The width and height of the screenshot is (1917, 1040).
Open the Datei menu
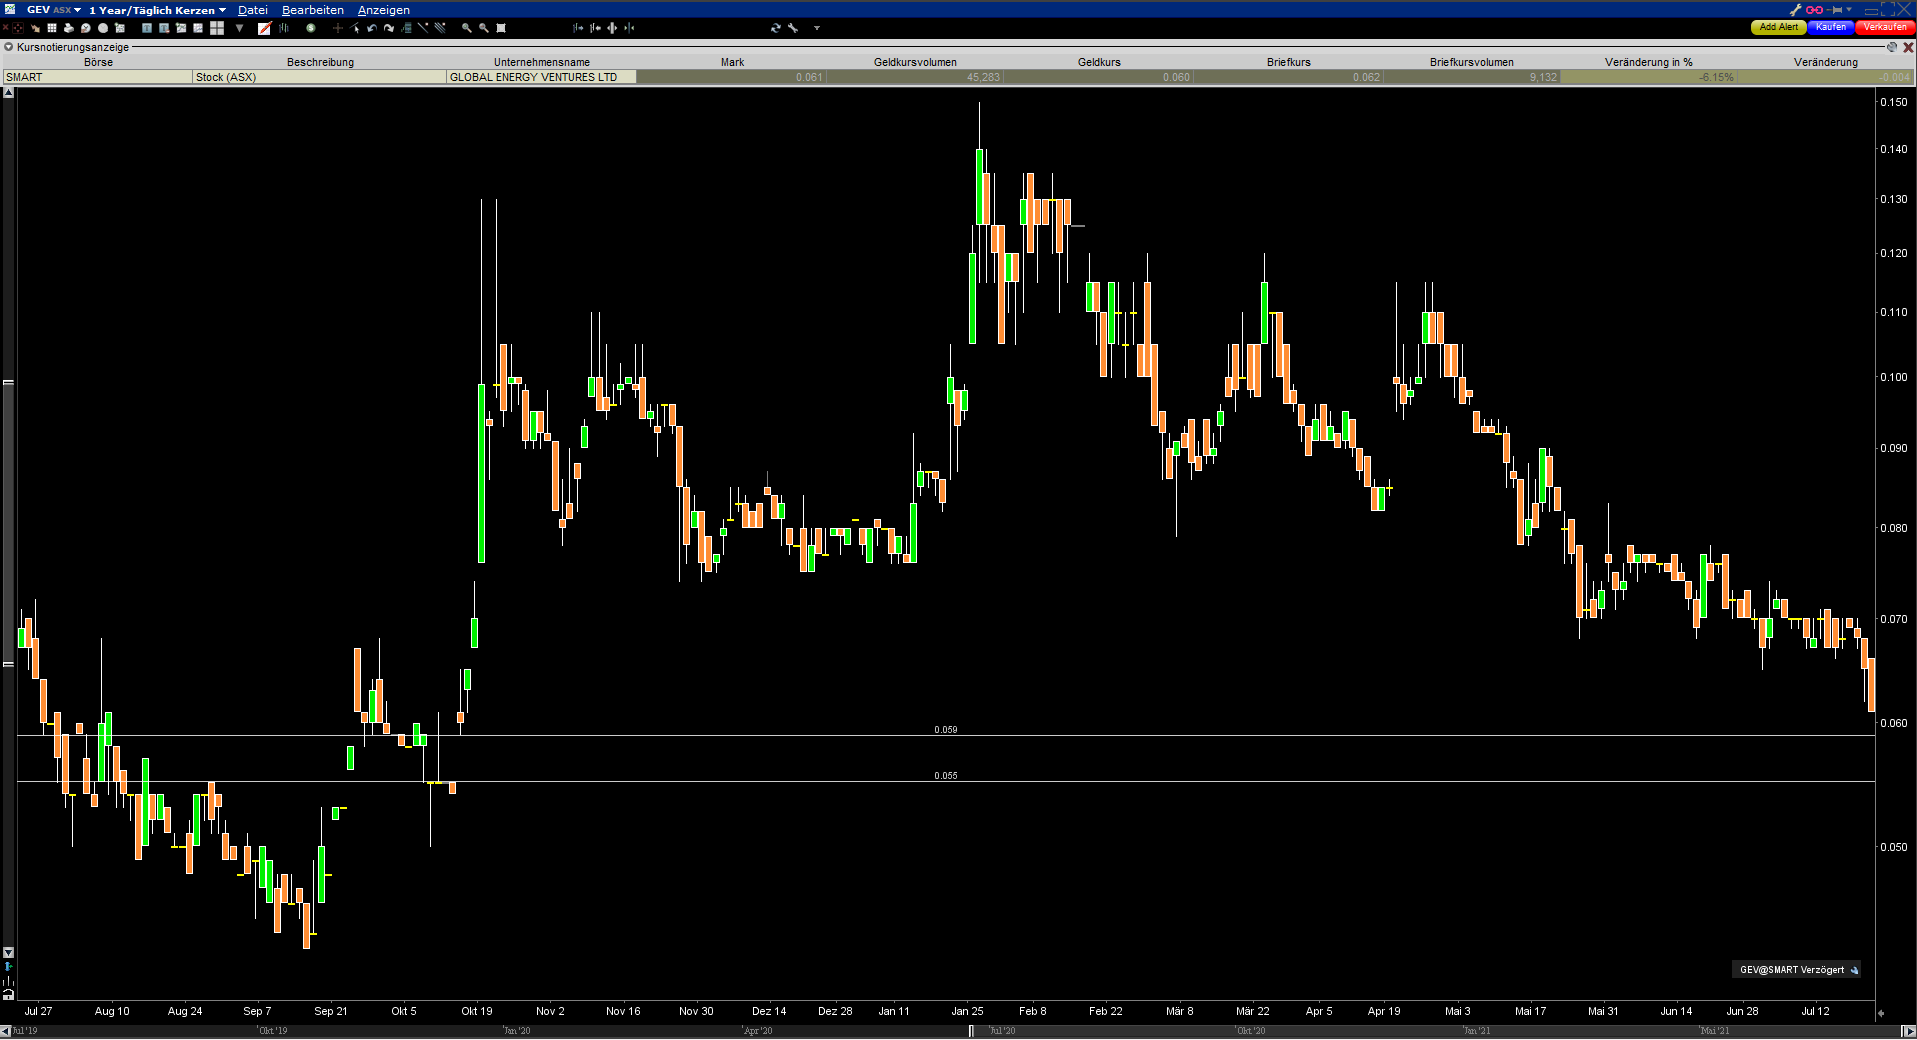click(x=252, y=10)
